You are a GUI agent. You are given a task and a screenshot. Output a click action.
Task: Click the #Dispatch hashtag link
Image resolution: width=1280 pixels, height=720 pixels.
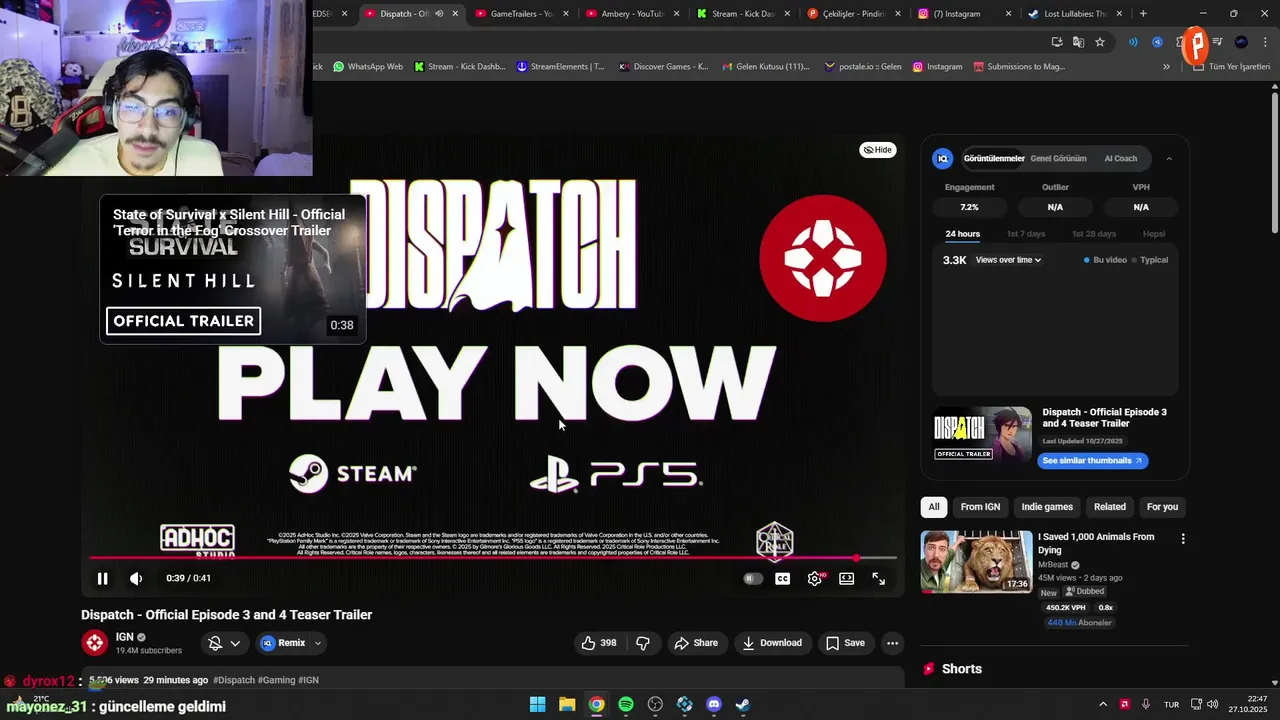point(234,680)
